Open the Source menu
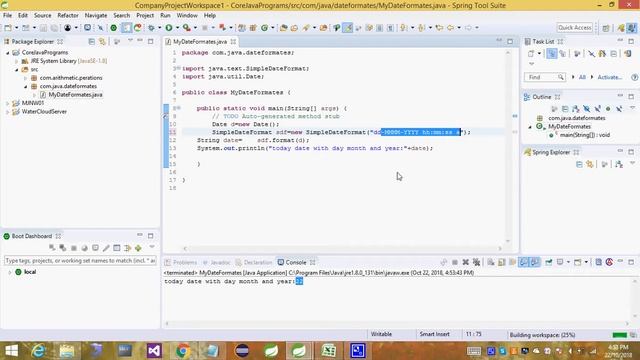The height and width of the screenshot is (360, 640). pyautogui.click(x=42, y=15)
